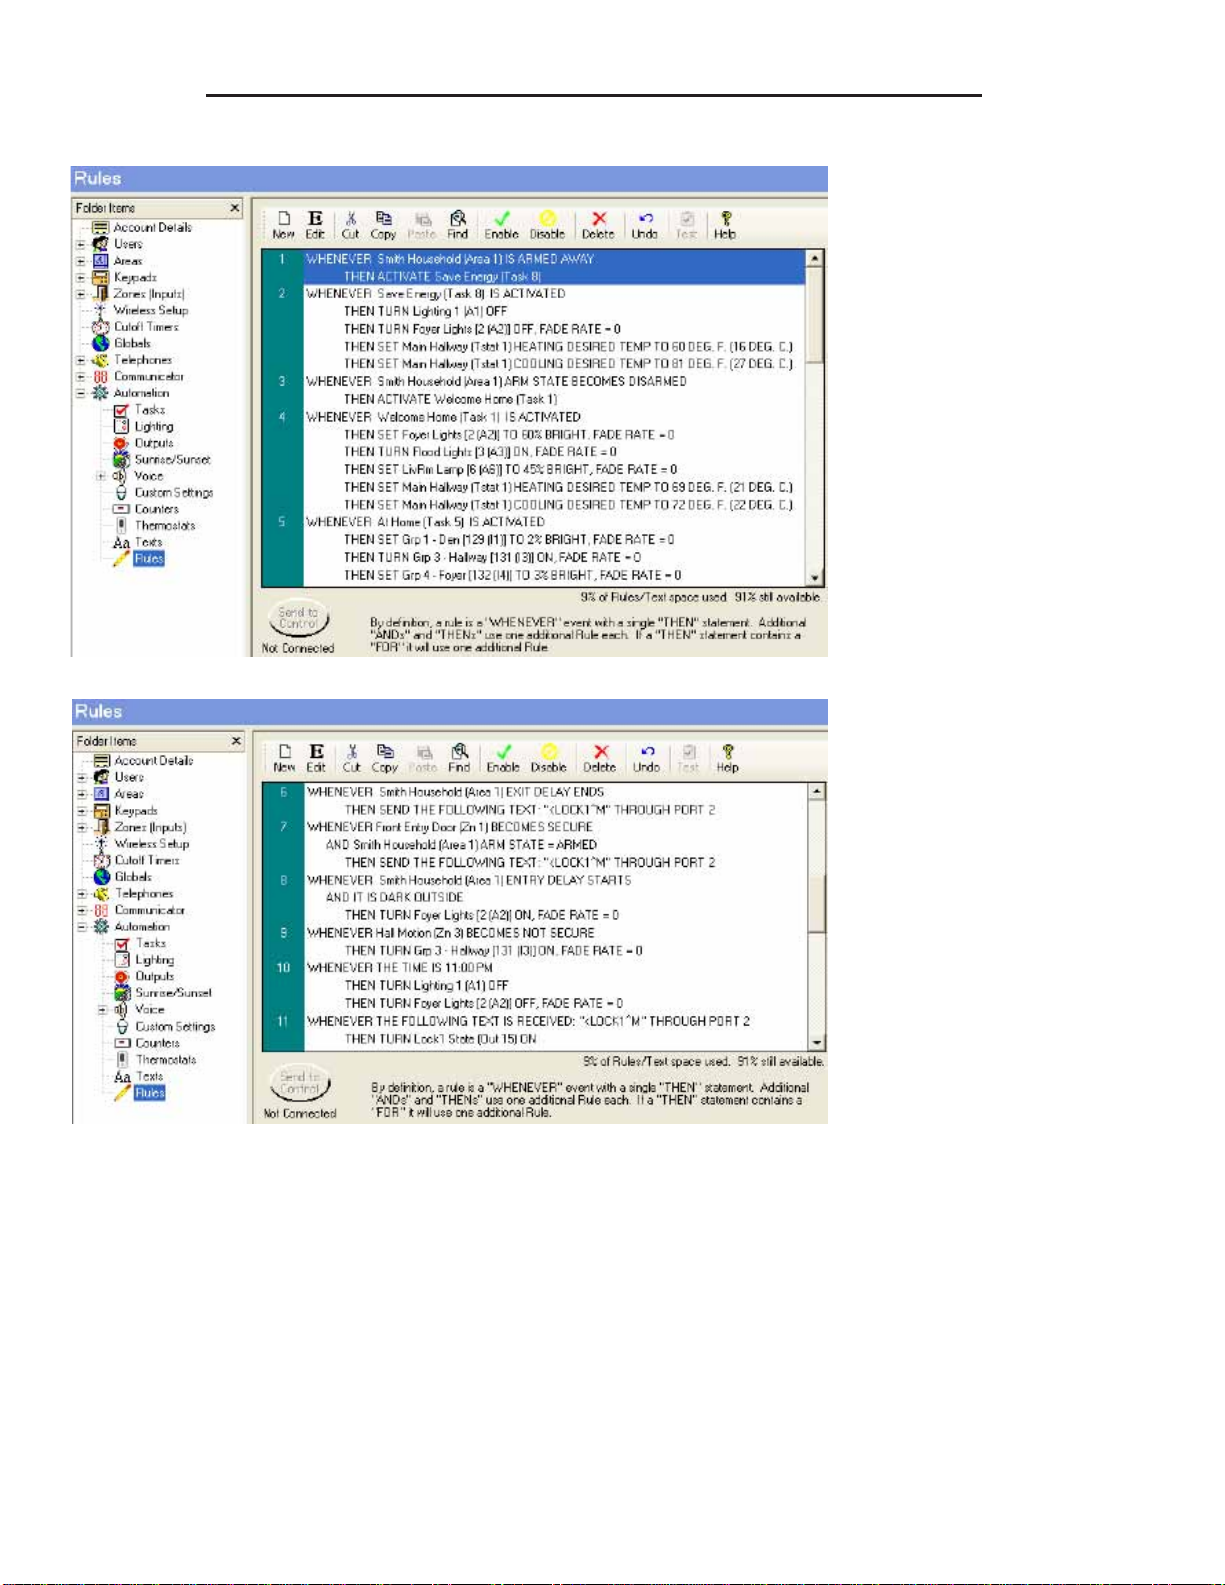1225x1585 pixels.
Task: Click the New rule icon in the top Rules toolbar
Action: (x=284, y=225)
